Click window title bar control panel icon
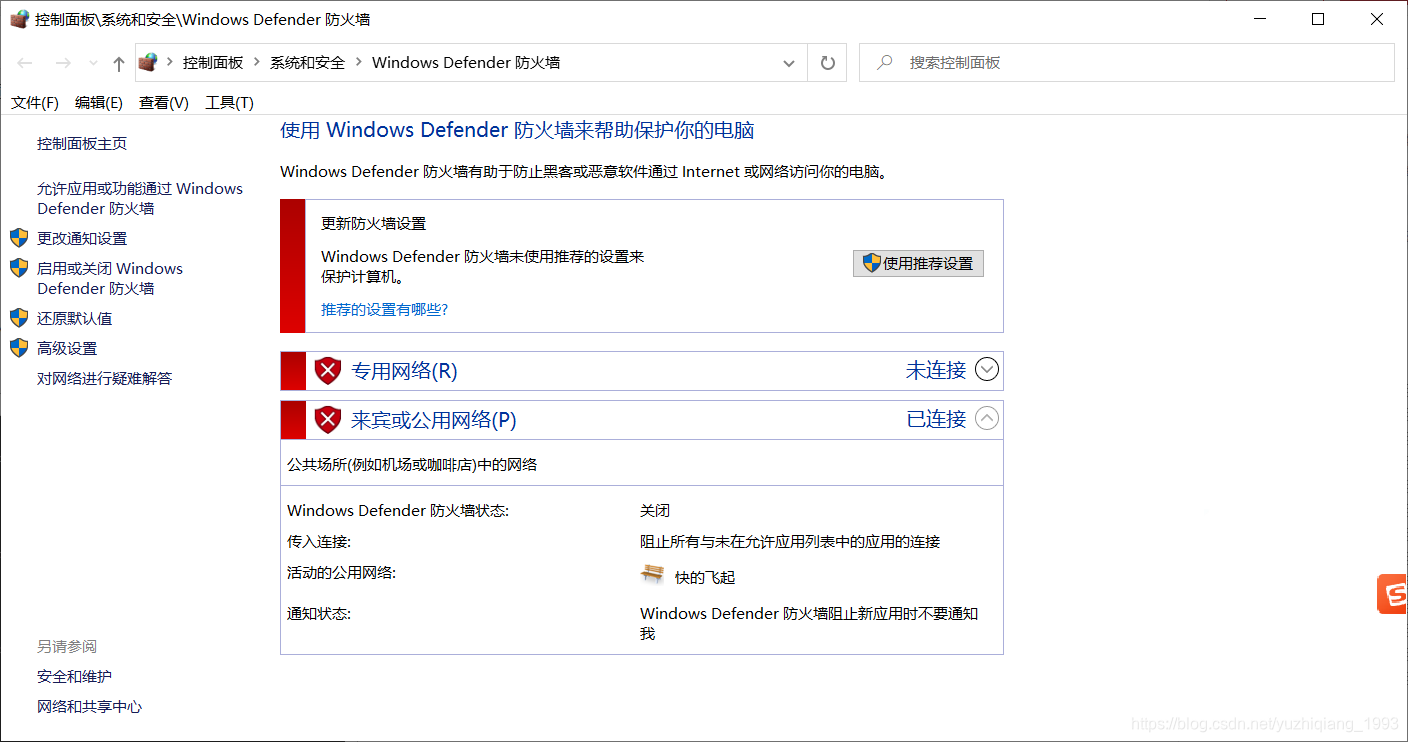 19,19
